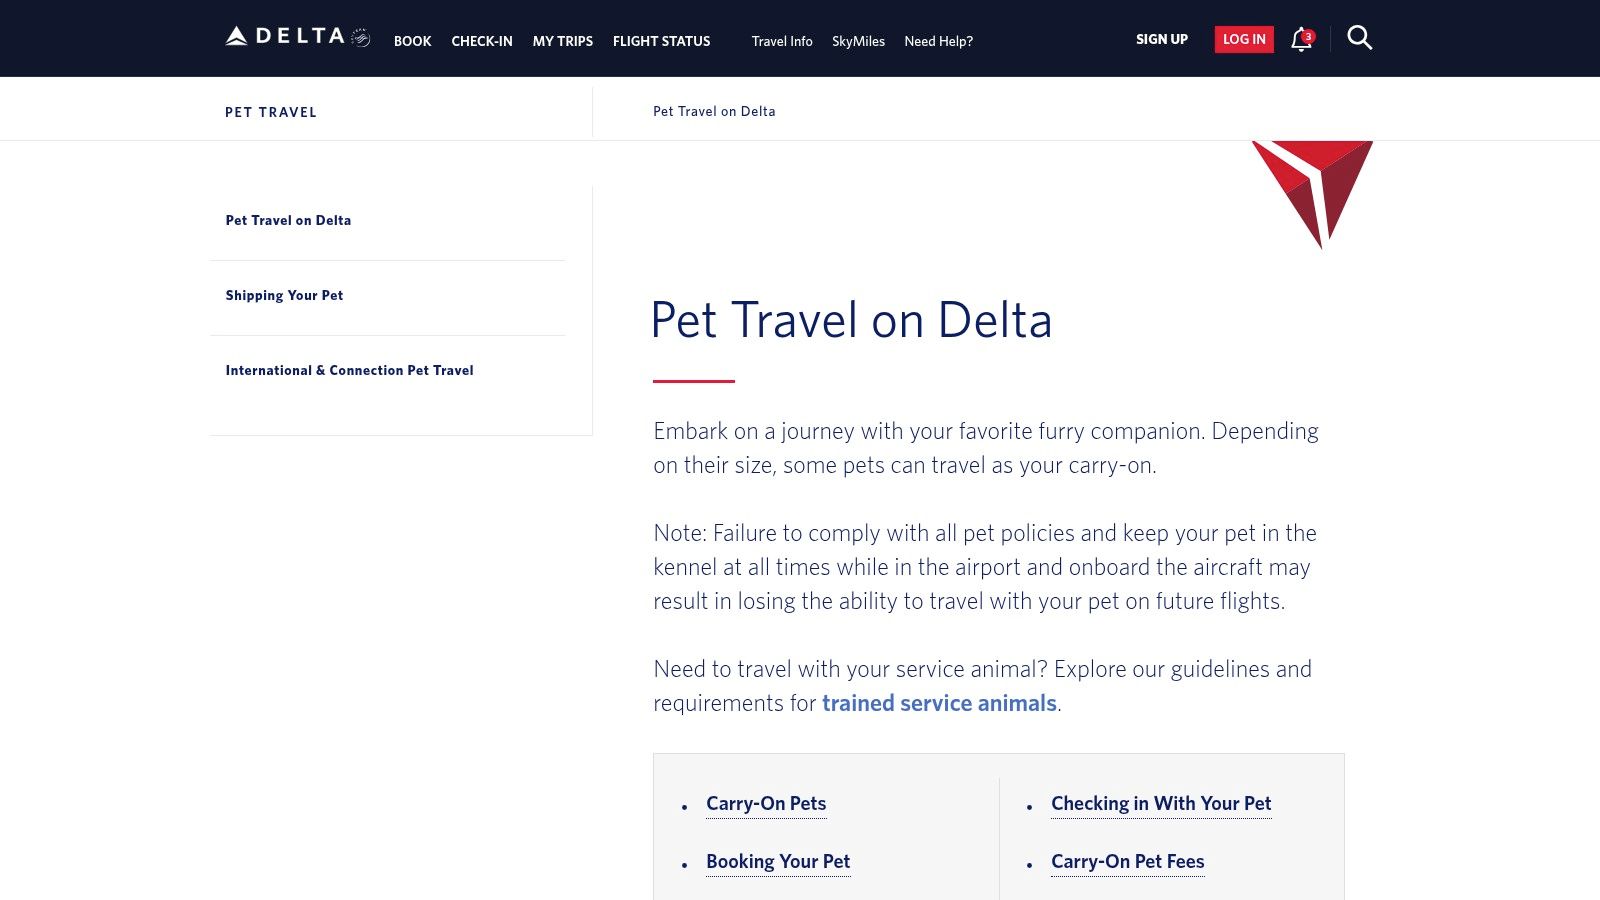The width and height of the screenshot is (1600, 900).
Task: Open the trained service animals link
Action: coord(938,703)
